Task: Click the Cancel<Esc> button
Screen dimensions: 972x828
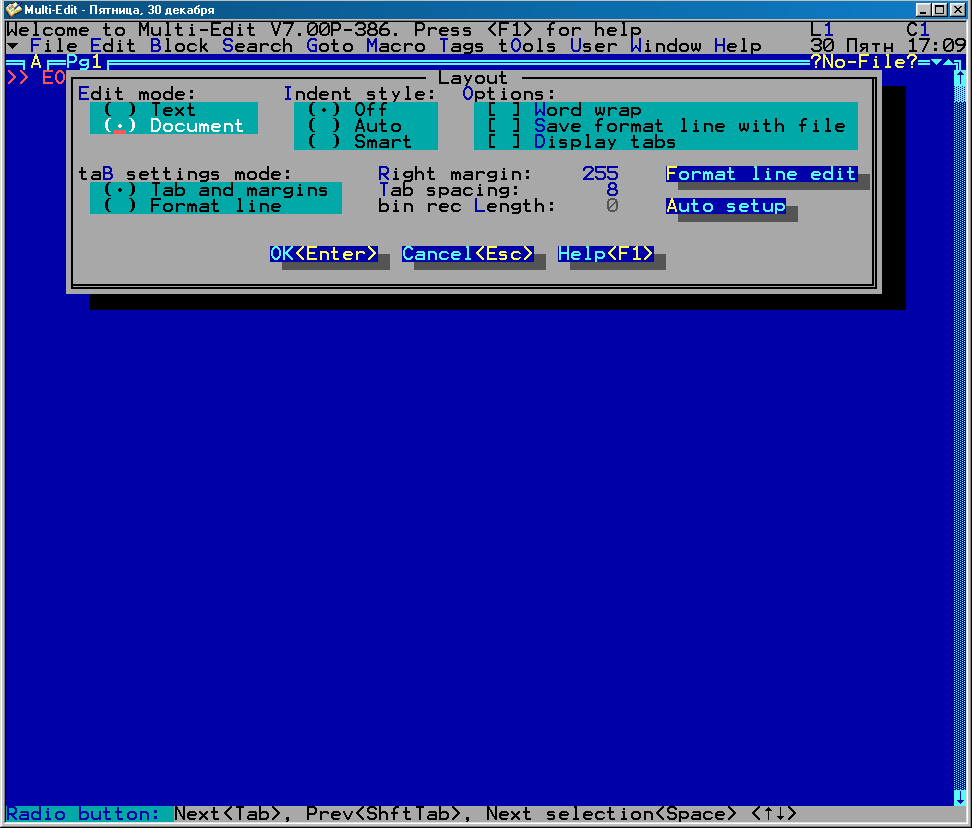Action: coord(467,253)
